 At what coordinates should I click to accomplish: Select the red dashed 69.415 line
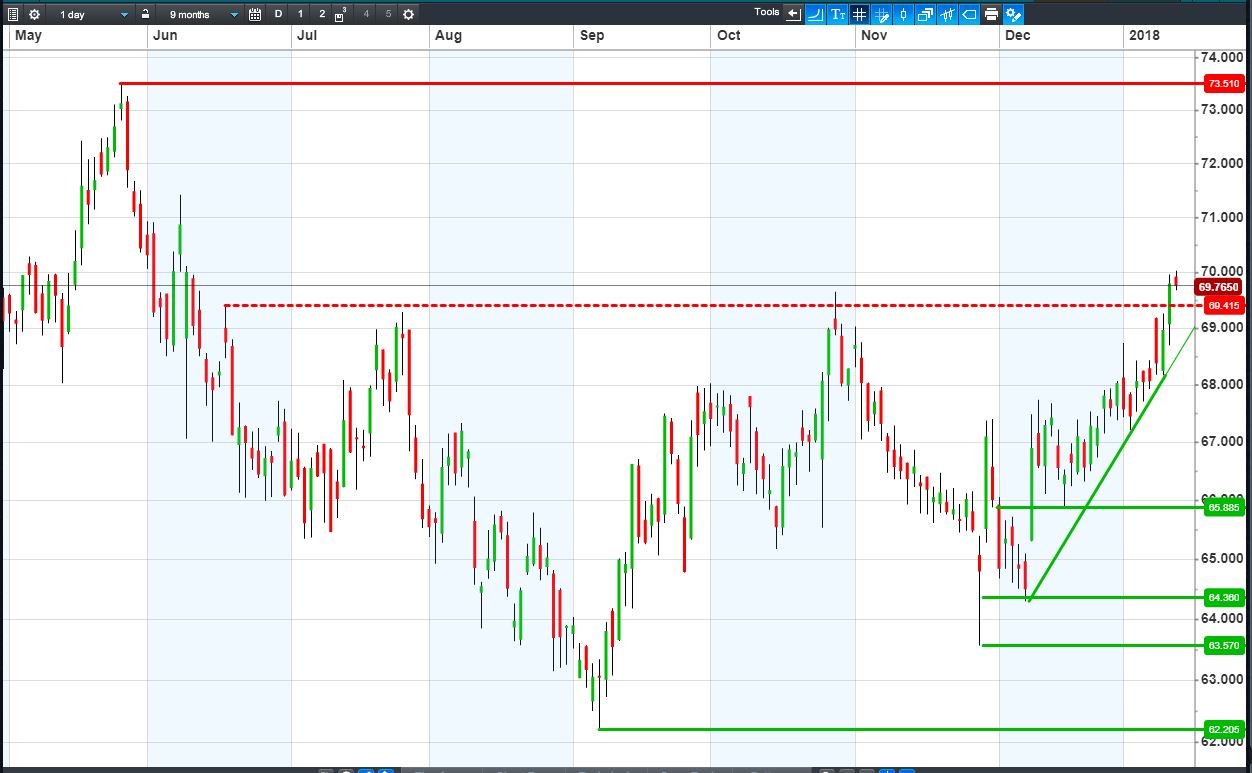(x=714, y=305)
